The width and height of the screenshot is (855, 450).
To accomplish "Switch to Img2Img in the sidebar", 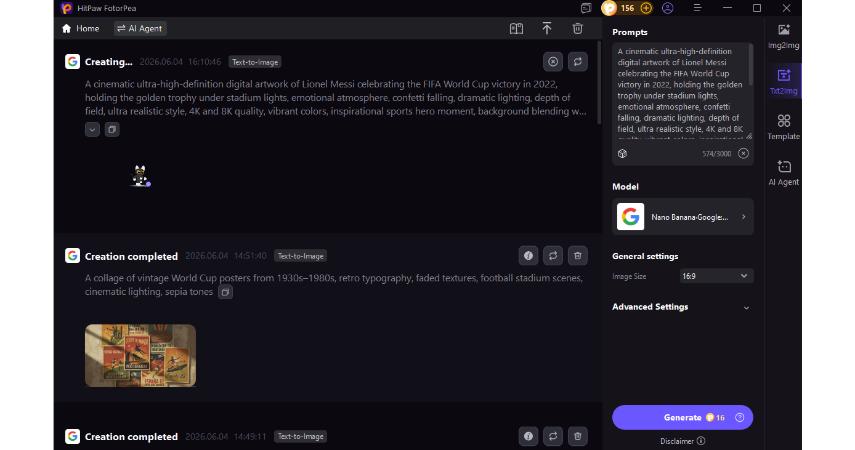I will [x=784, y=37].
